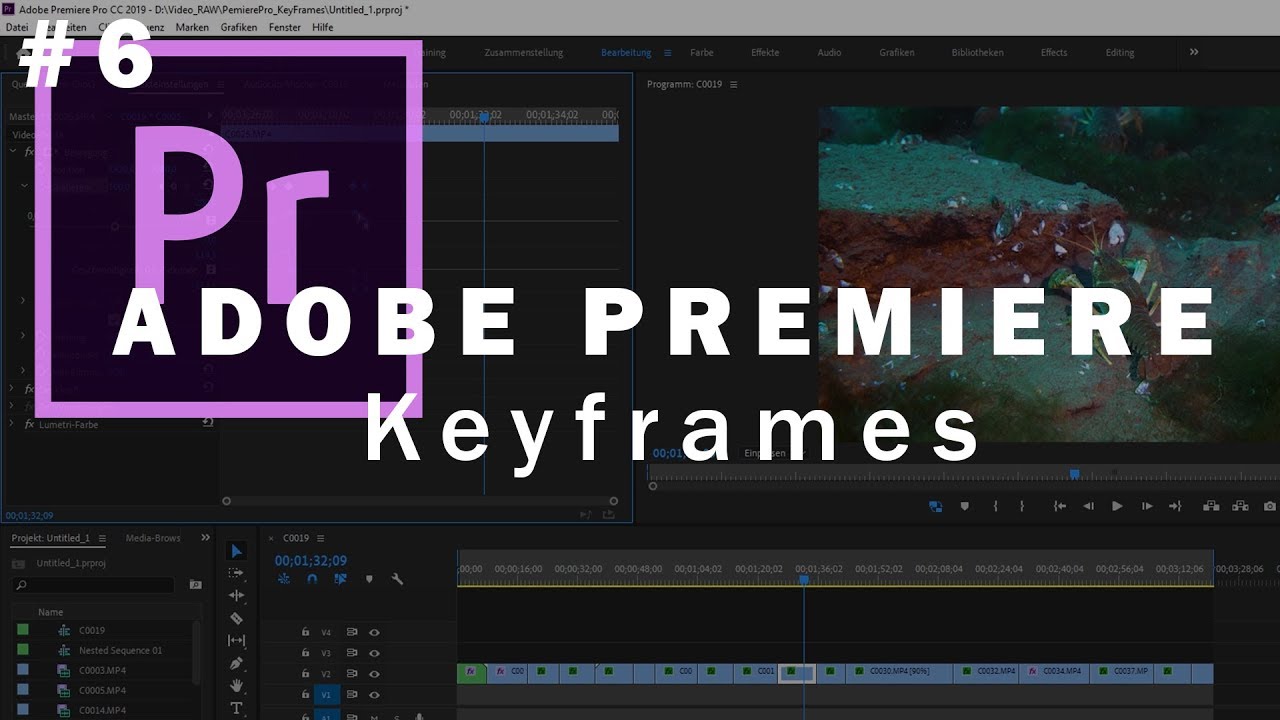1280x720 pixels.
Task: Click timeline timecode 00;01;32;09
Action: [311, 561]
